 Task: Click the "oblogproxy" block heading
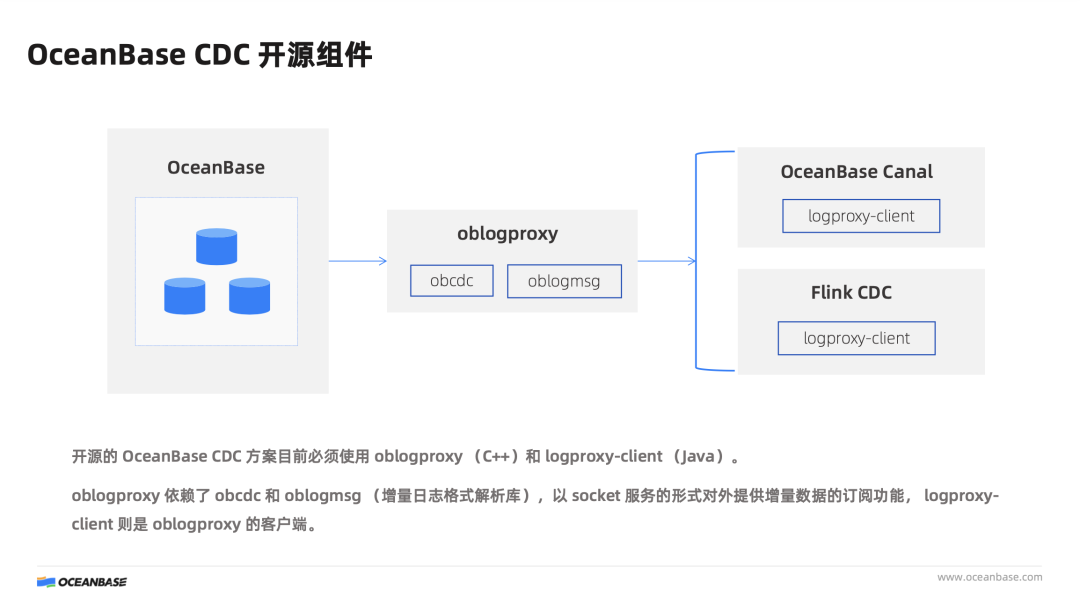coord(508,234)
